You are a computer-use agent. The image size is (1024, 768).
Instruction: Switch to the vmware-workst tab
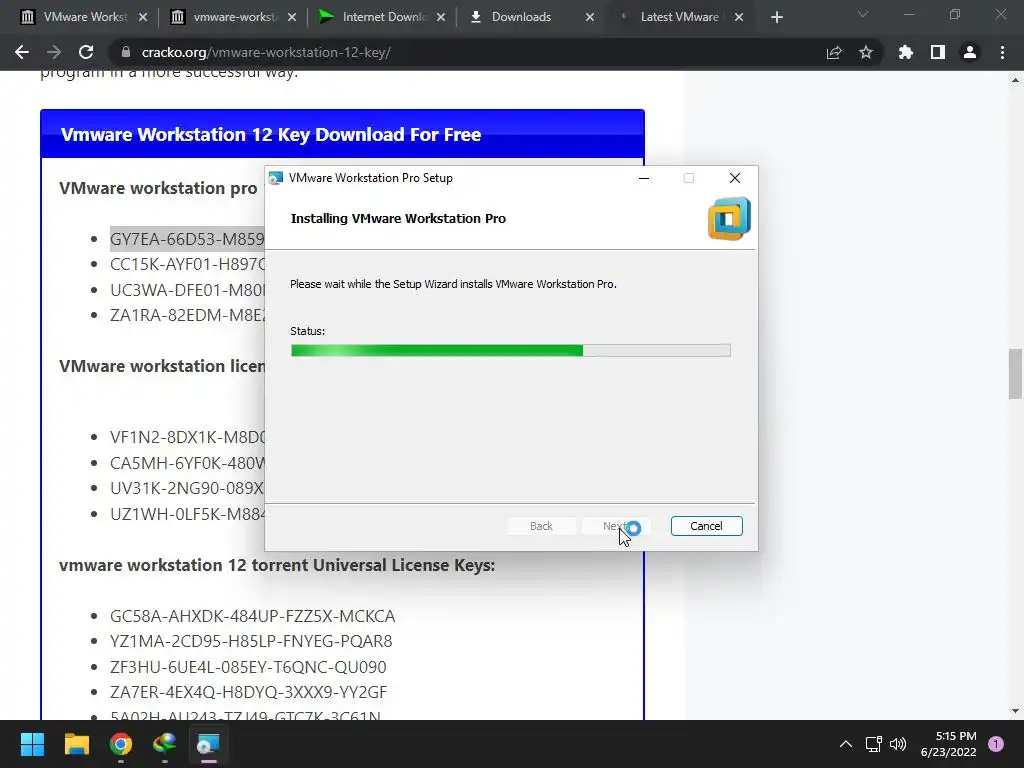(x=233, y=17)
